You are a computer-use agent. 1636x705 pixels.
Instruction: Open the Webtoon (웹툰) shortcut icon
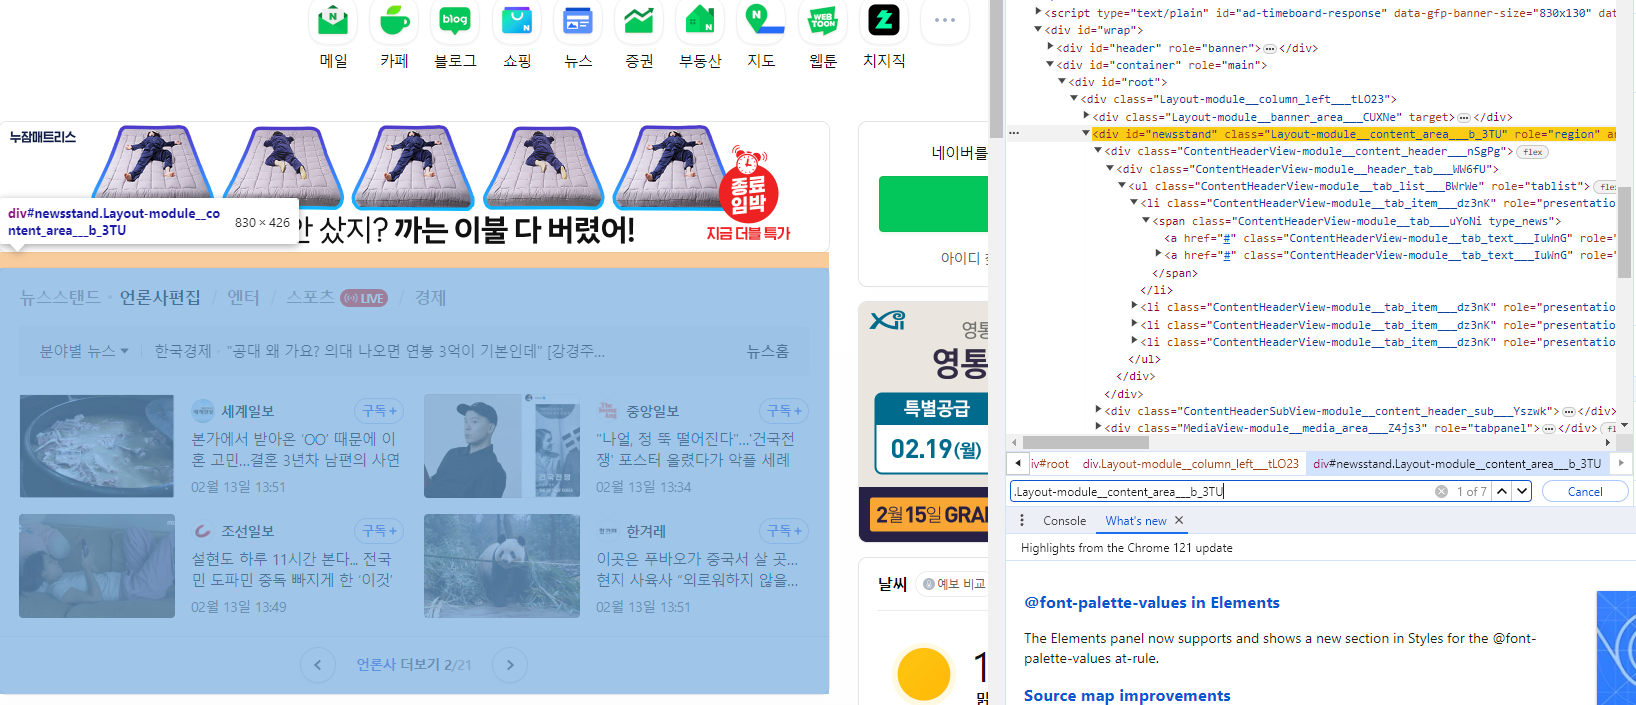point(823,20)
